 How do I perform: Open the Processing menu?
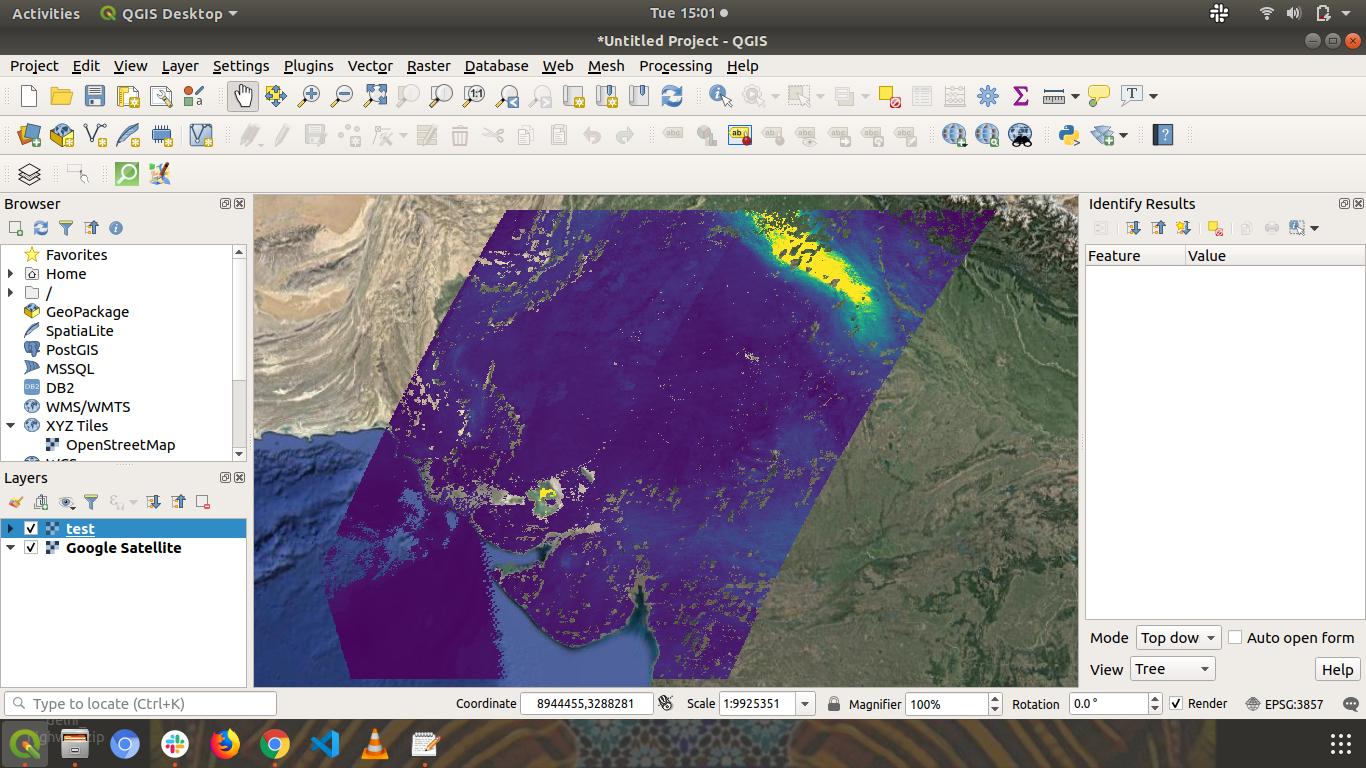point(676,66)
